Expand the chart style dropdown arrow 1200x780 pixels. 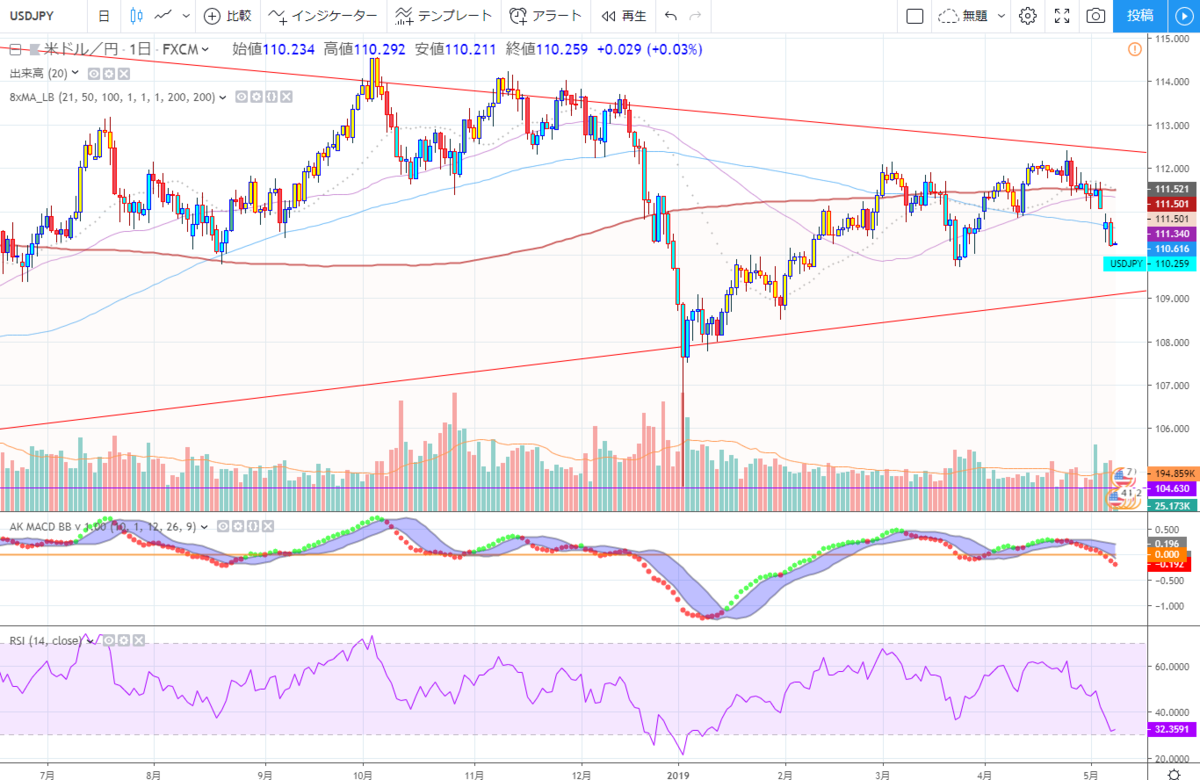pos(187,16)
